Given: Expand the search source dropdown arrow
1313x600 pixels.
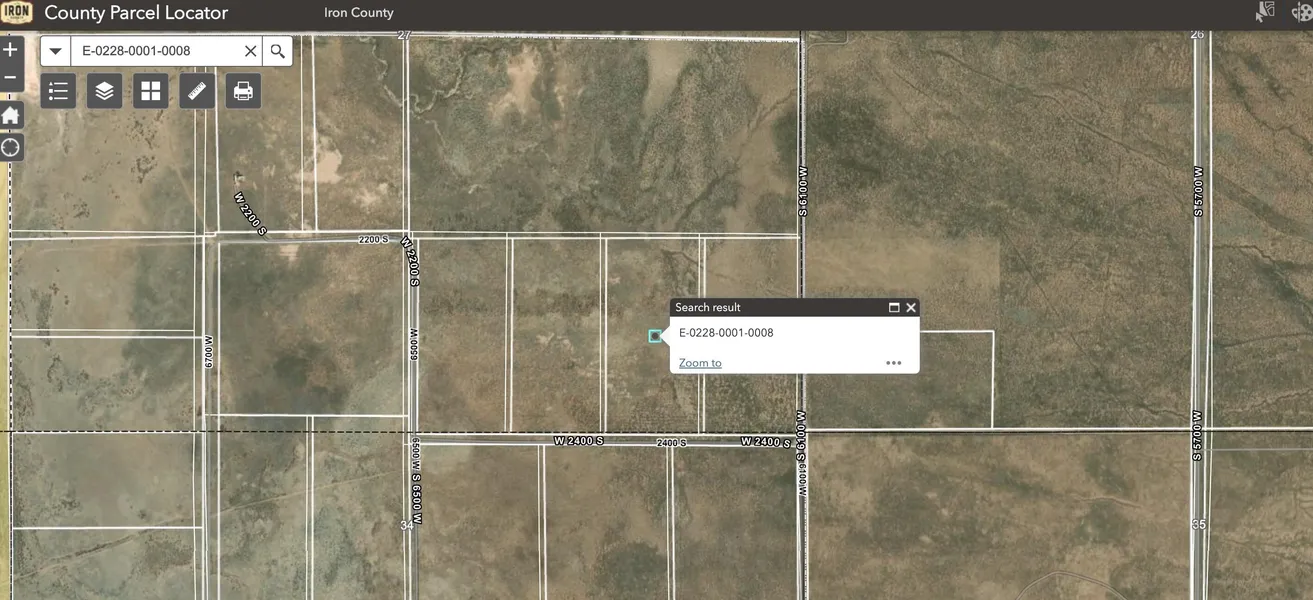Looking at the screenshot, I should [56, 51].
